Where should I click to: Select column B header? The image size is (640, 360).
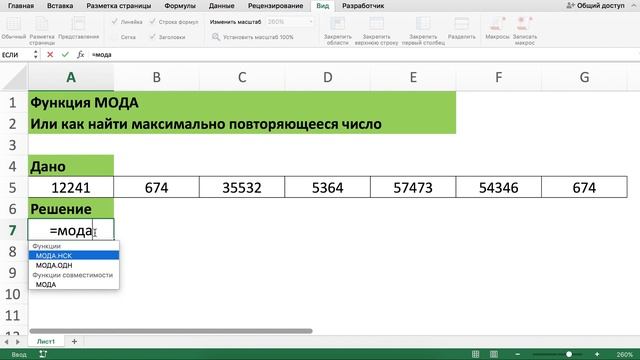(x=156, y=78)
